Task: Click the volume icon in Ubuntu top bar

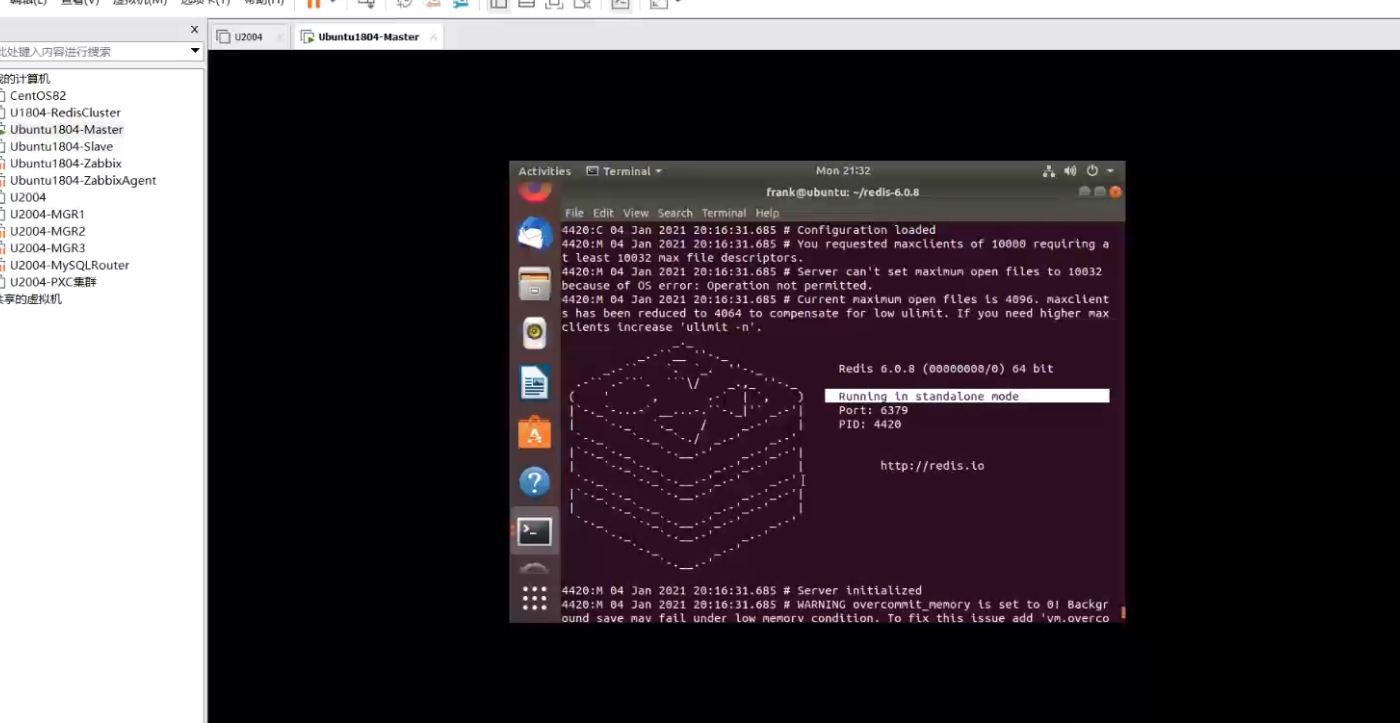Action: [1070, 171]
